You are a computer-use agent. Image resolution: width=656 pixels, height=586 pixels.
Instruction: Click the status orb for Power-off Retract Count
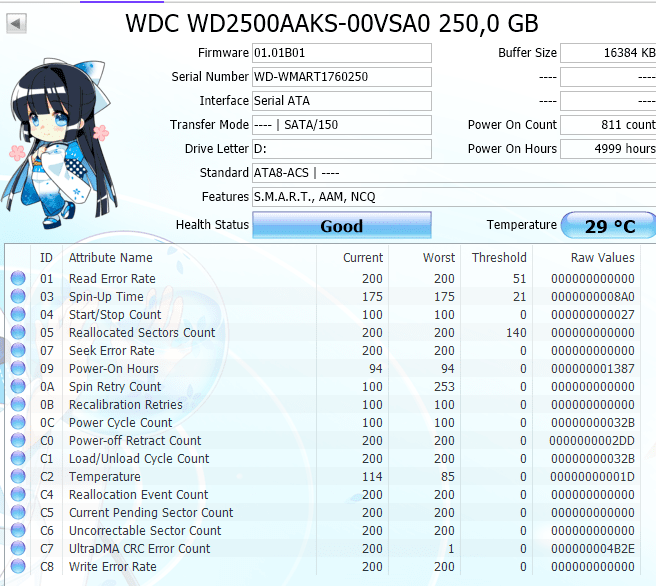18,440
